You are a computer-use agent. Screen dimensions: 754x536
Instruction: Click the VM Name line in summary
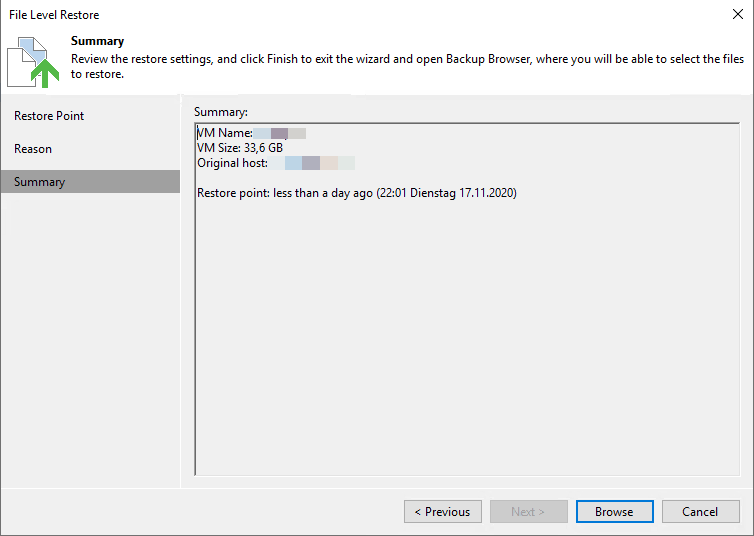coord(251,133)
